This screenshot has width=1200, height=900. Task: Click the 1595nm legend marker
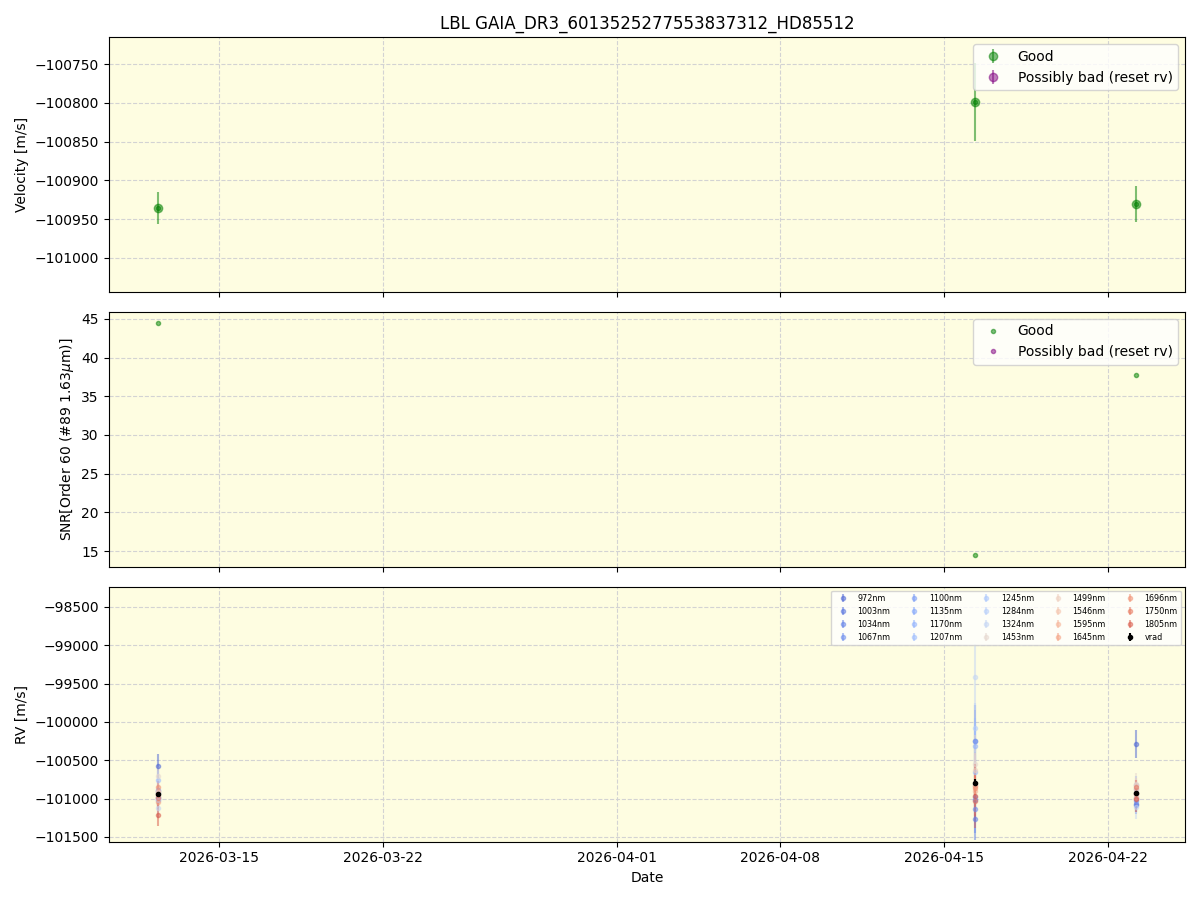point(1058,624)
